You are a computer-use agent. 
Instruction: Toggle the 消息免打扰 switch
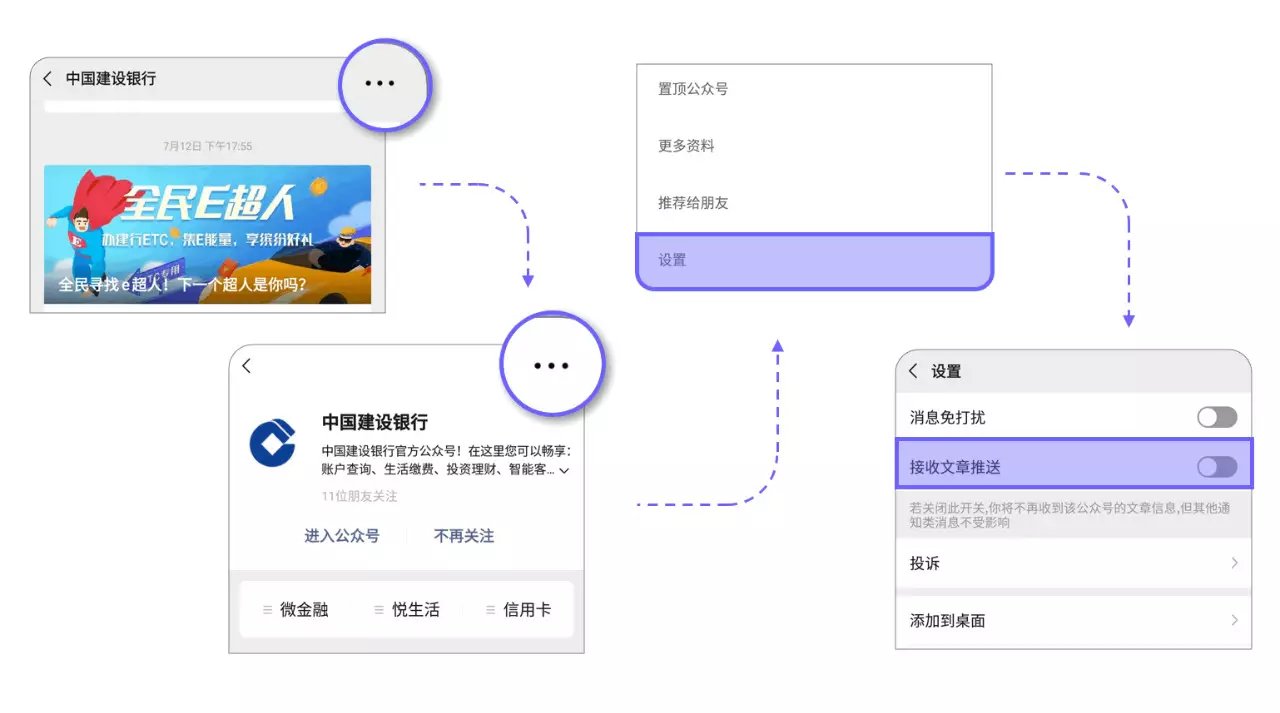(x=1217, y=417)
